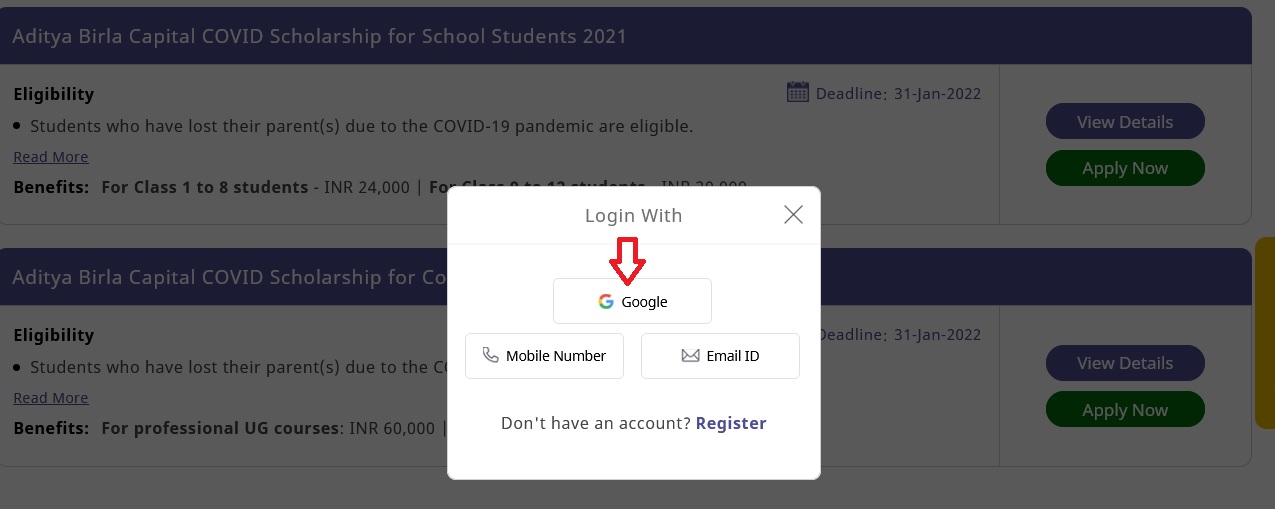This screenshot has height=509, width=1275.
Task: Open Read More under first Eligibility
Action: tap(51, 157)
